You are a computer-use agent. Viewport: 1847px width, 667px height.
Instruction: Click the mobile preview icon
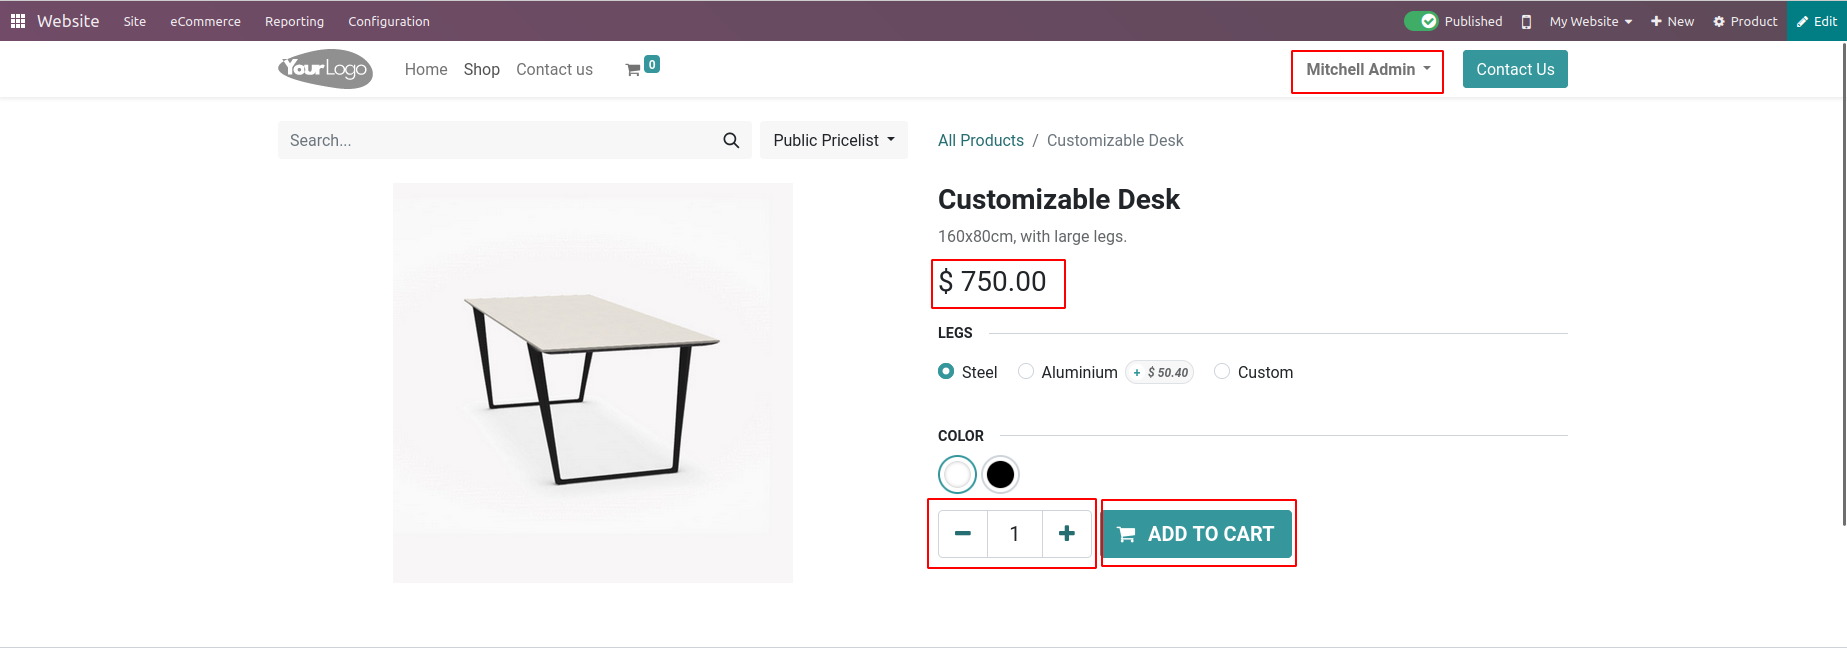point(1526,22)
